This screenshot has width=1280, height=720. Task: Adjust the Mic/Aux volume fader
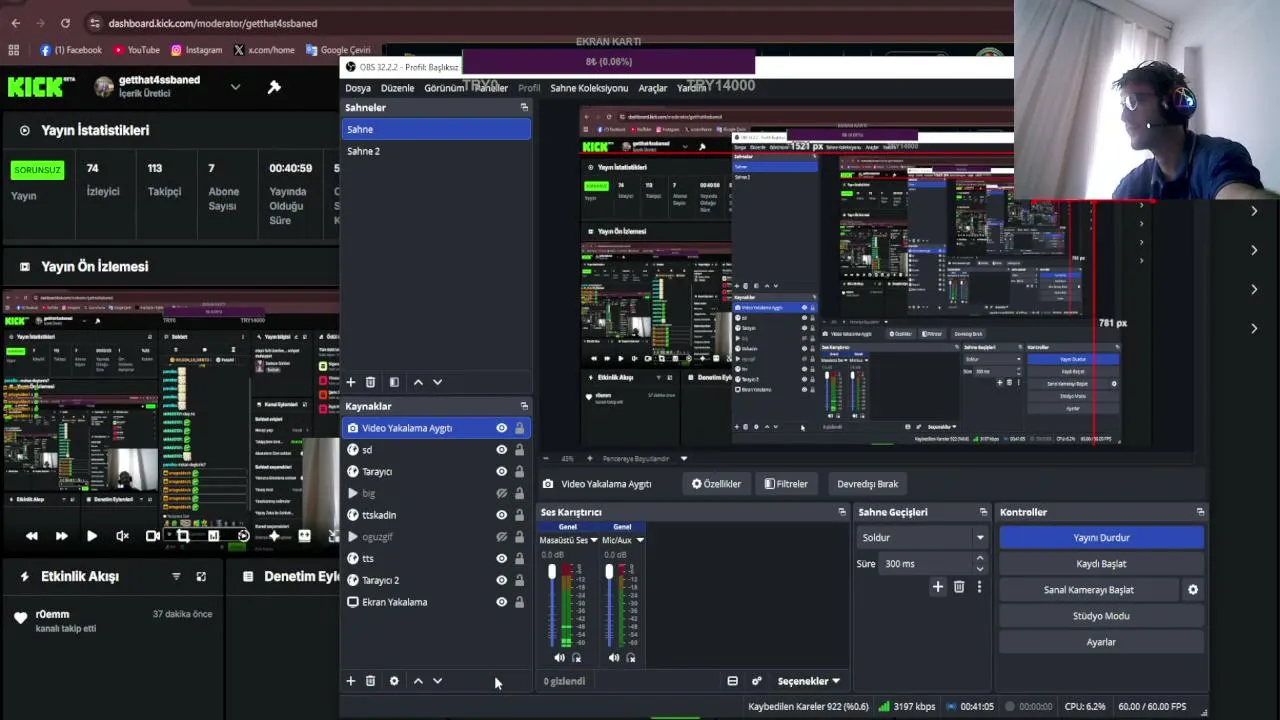coord(609,572)
